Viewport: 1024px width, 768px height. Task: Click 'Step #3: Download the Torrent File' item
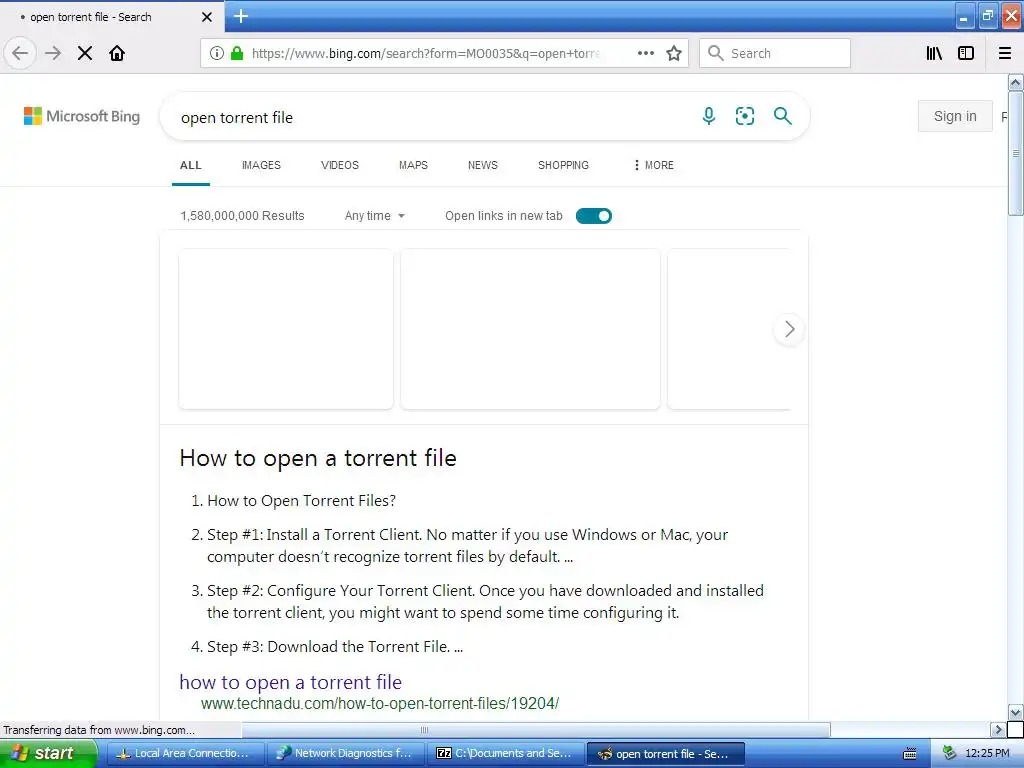(335, 647)
